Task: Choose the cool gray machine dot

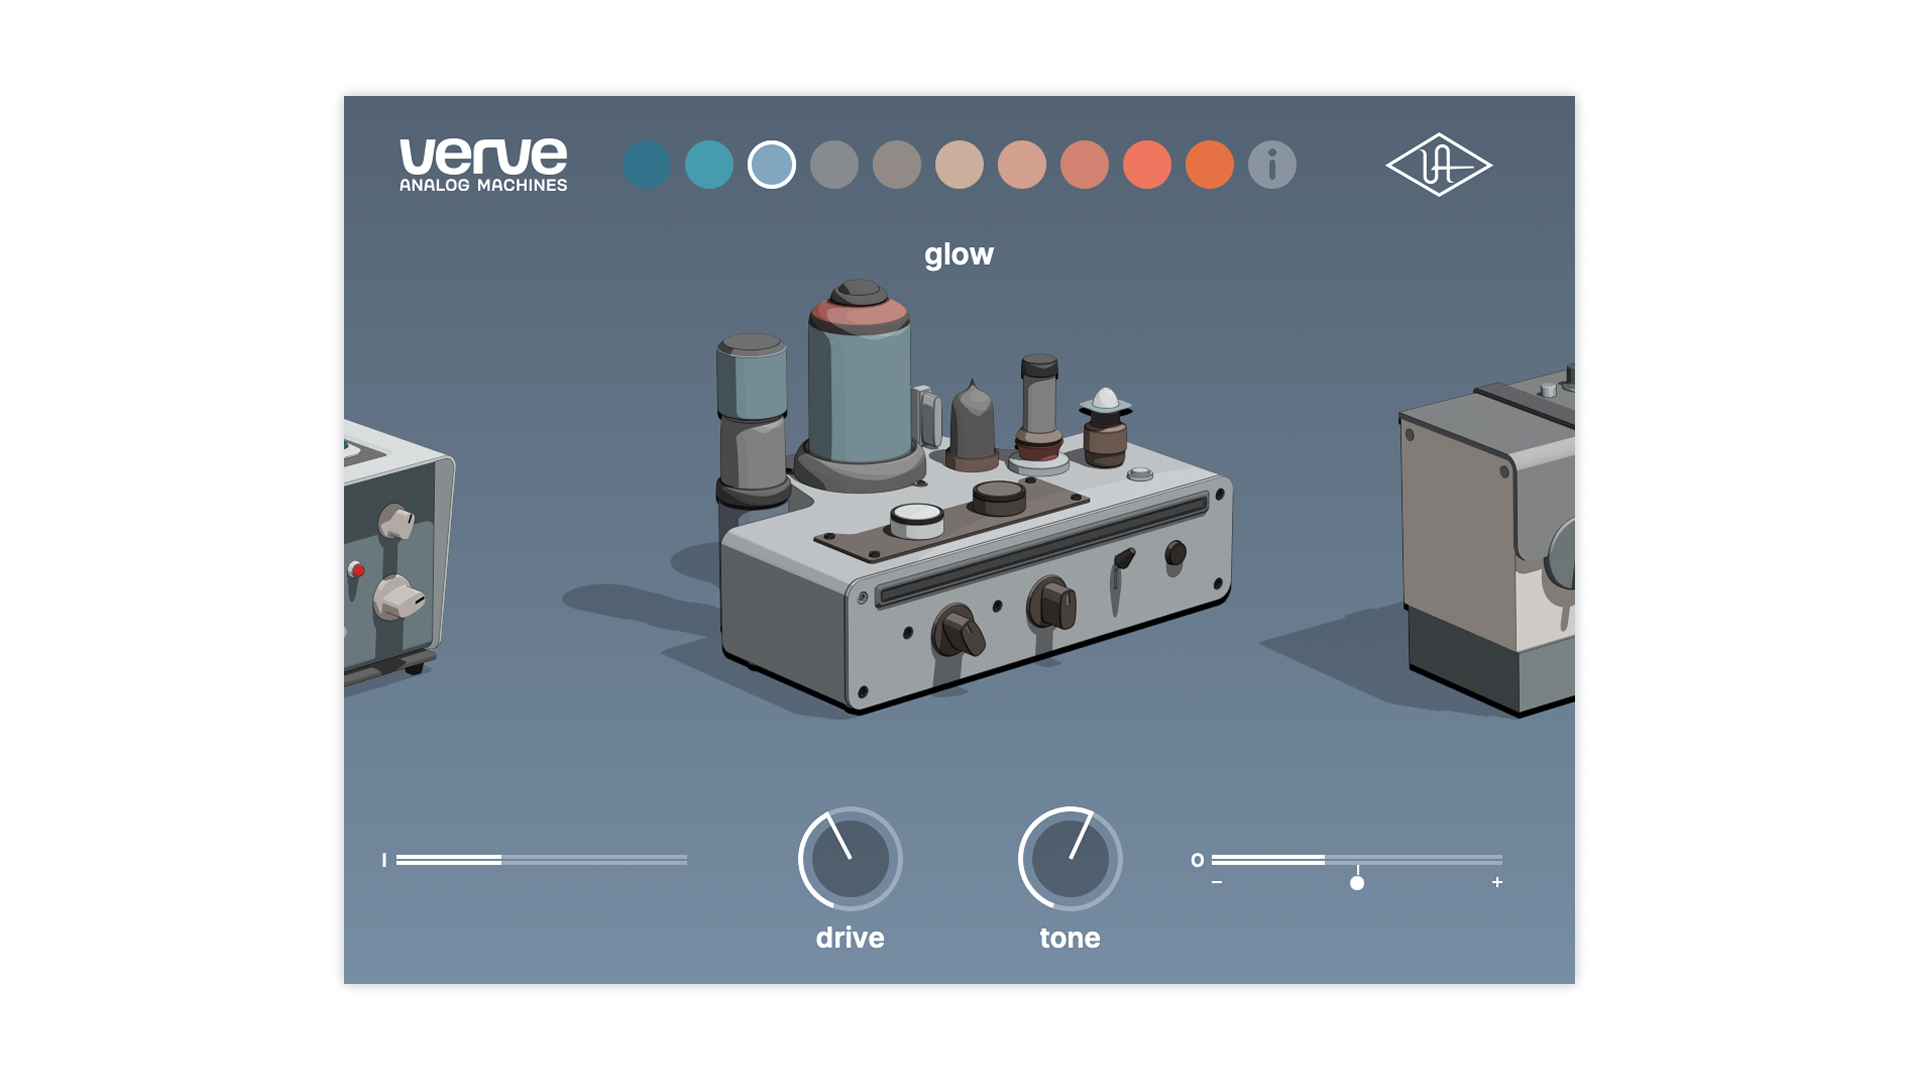Action: pyautogui.click(x=834, y=165)
